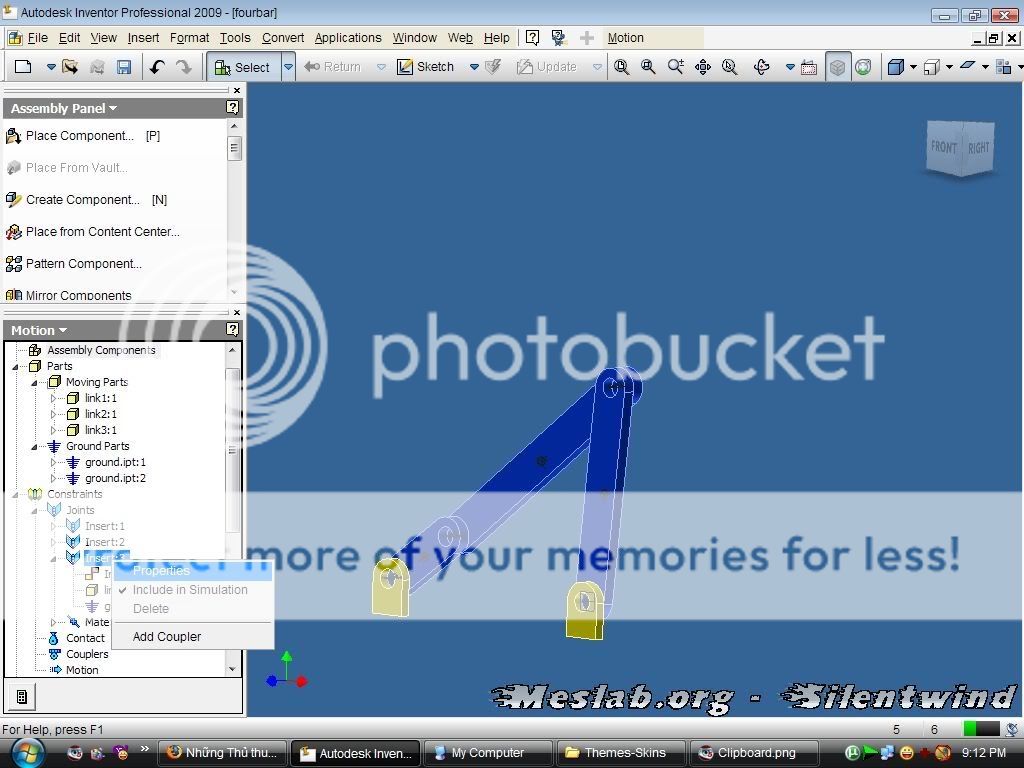Open the Help Topics question icon

[x=532, y=38]
